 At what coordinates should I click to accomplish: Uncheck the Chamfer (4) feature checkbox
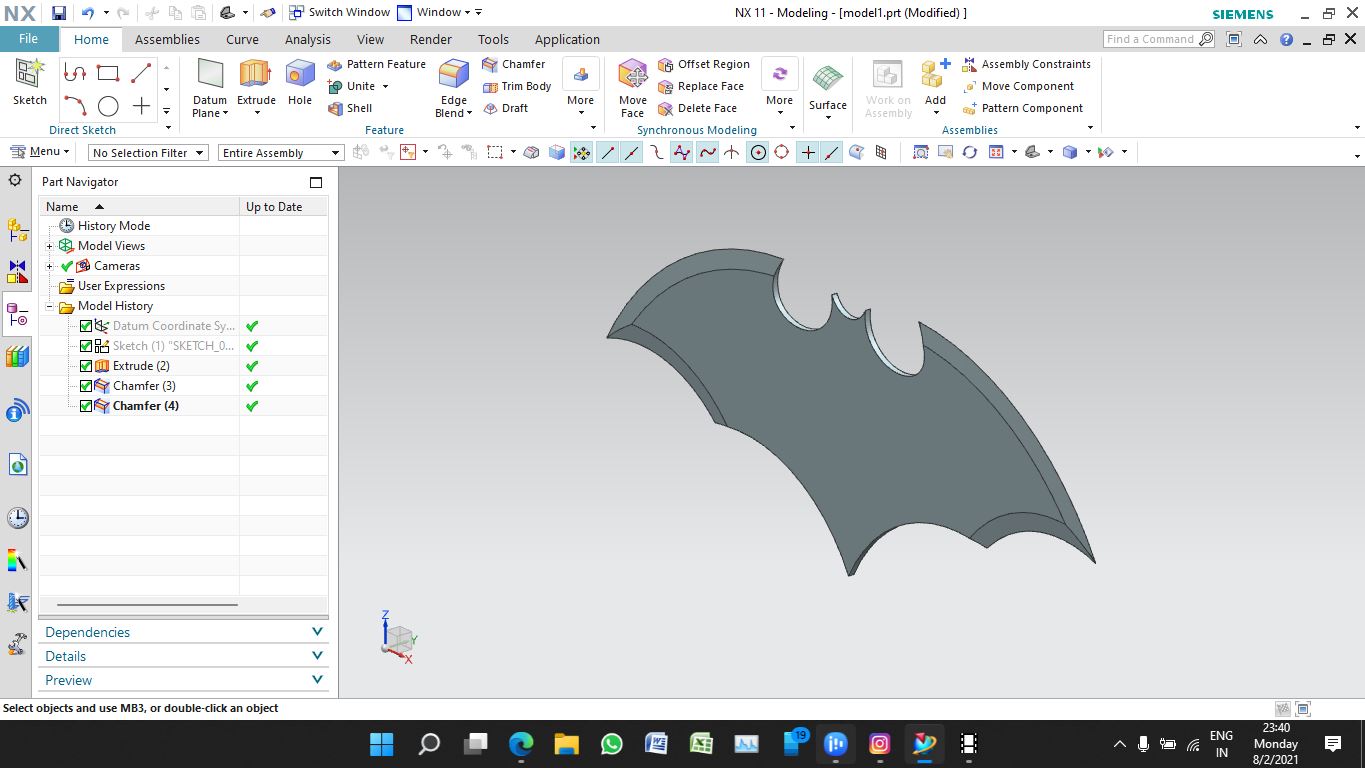[x=86, y=406]
